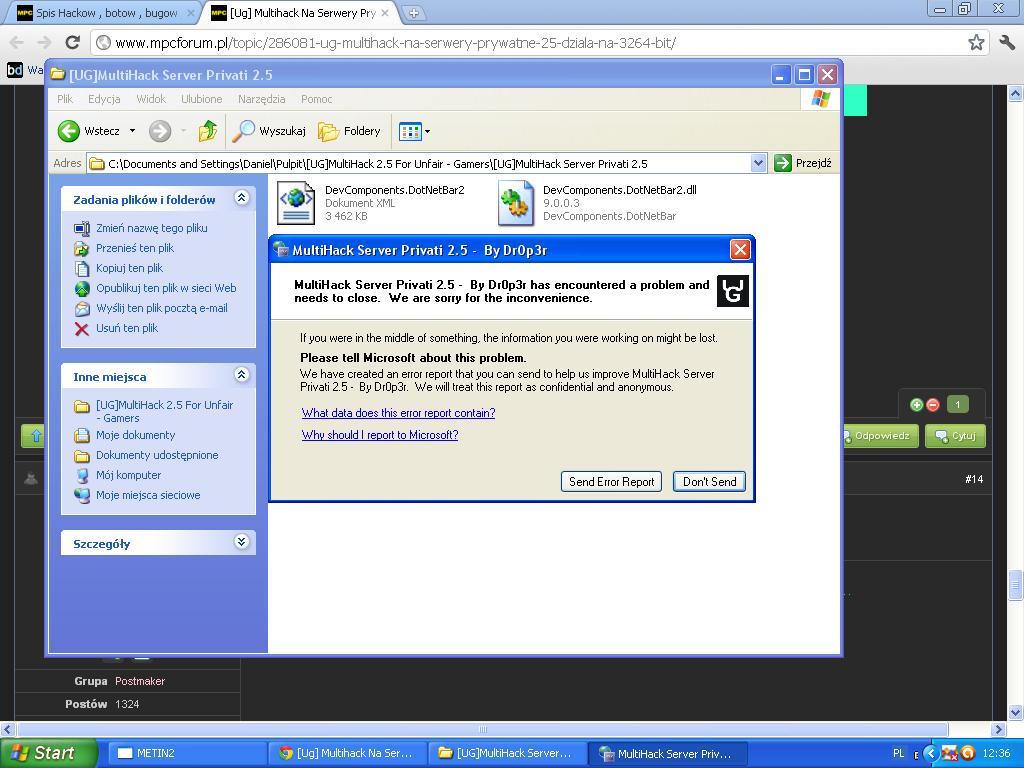Image resolution: width=1024 pixels, height=768 pixels.
Task: Click Usuń ten plik red X icon
Action: (82, 328)
